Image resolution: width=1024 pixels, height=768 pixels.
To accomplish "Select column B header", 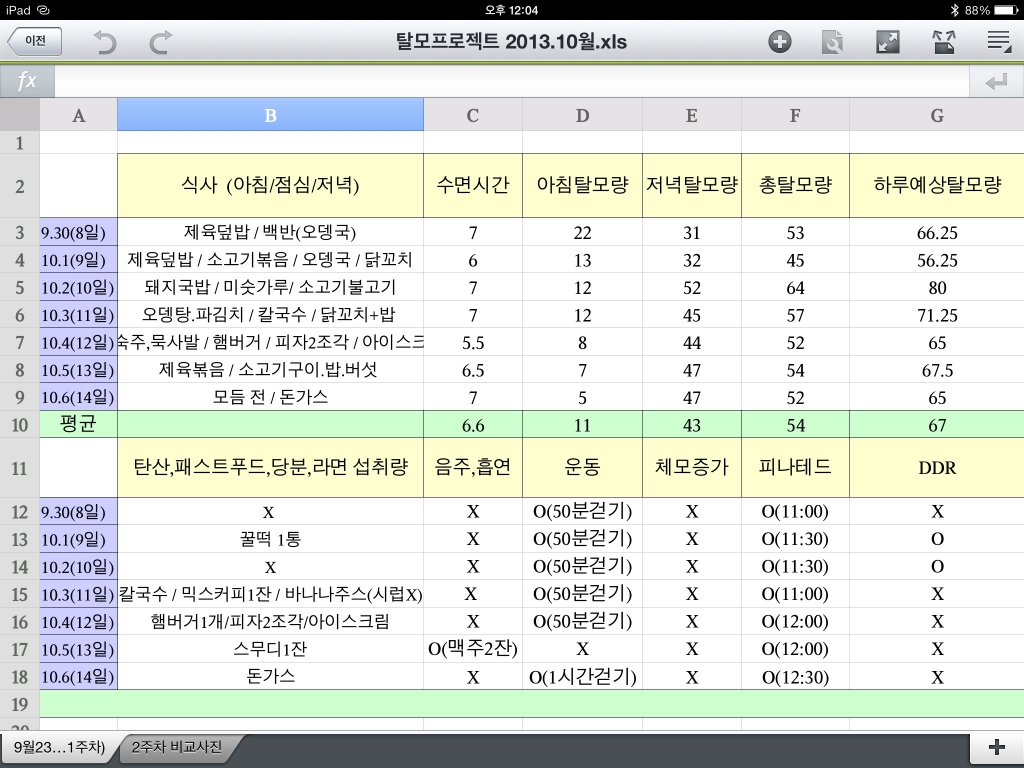I will [270, 116].
